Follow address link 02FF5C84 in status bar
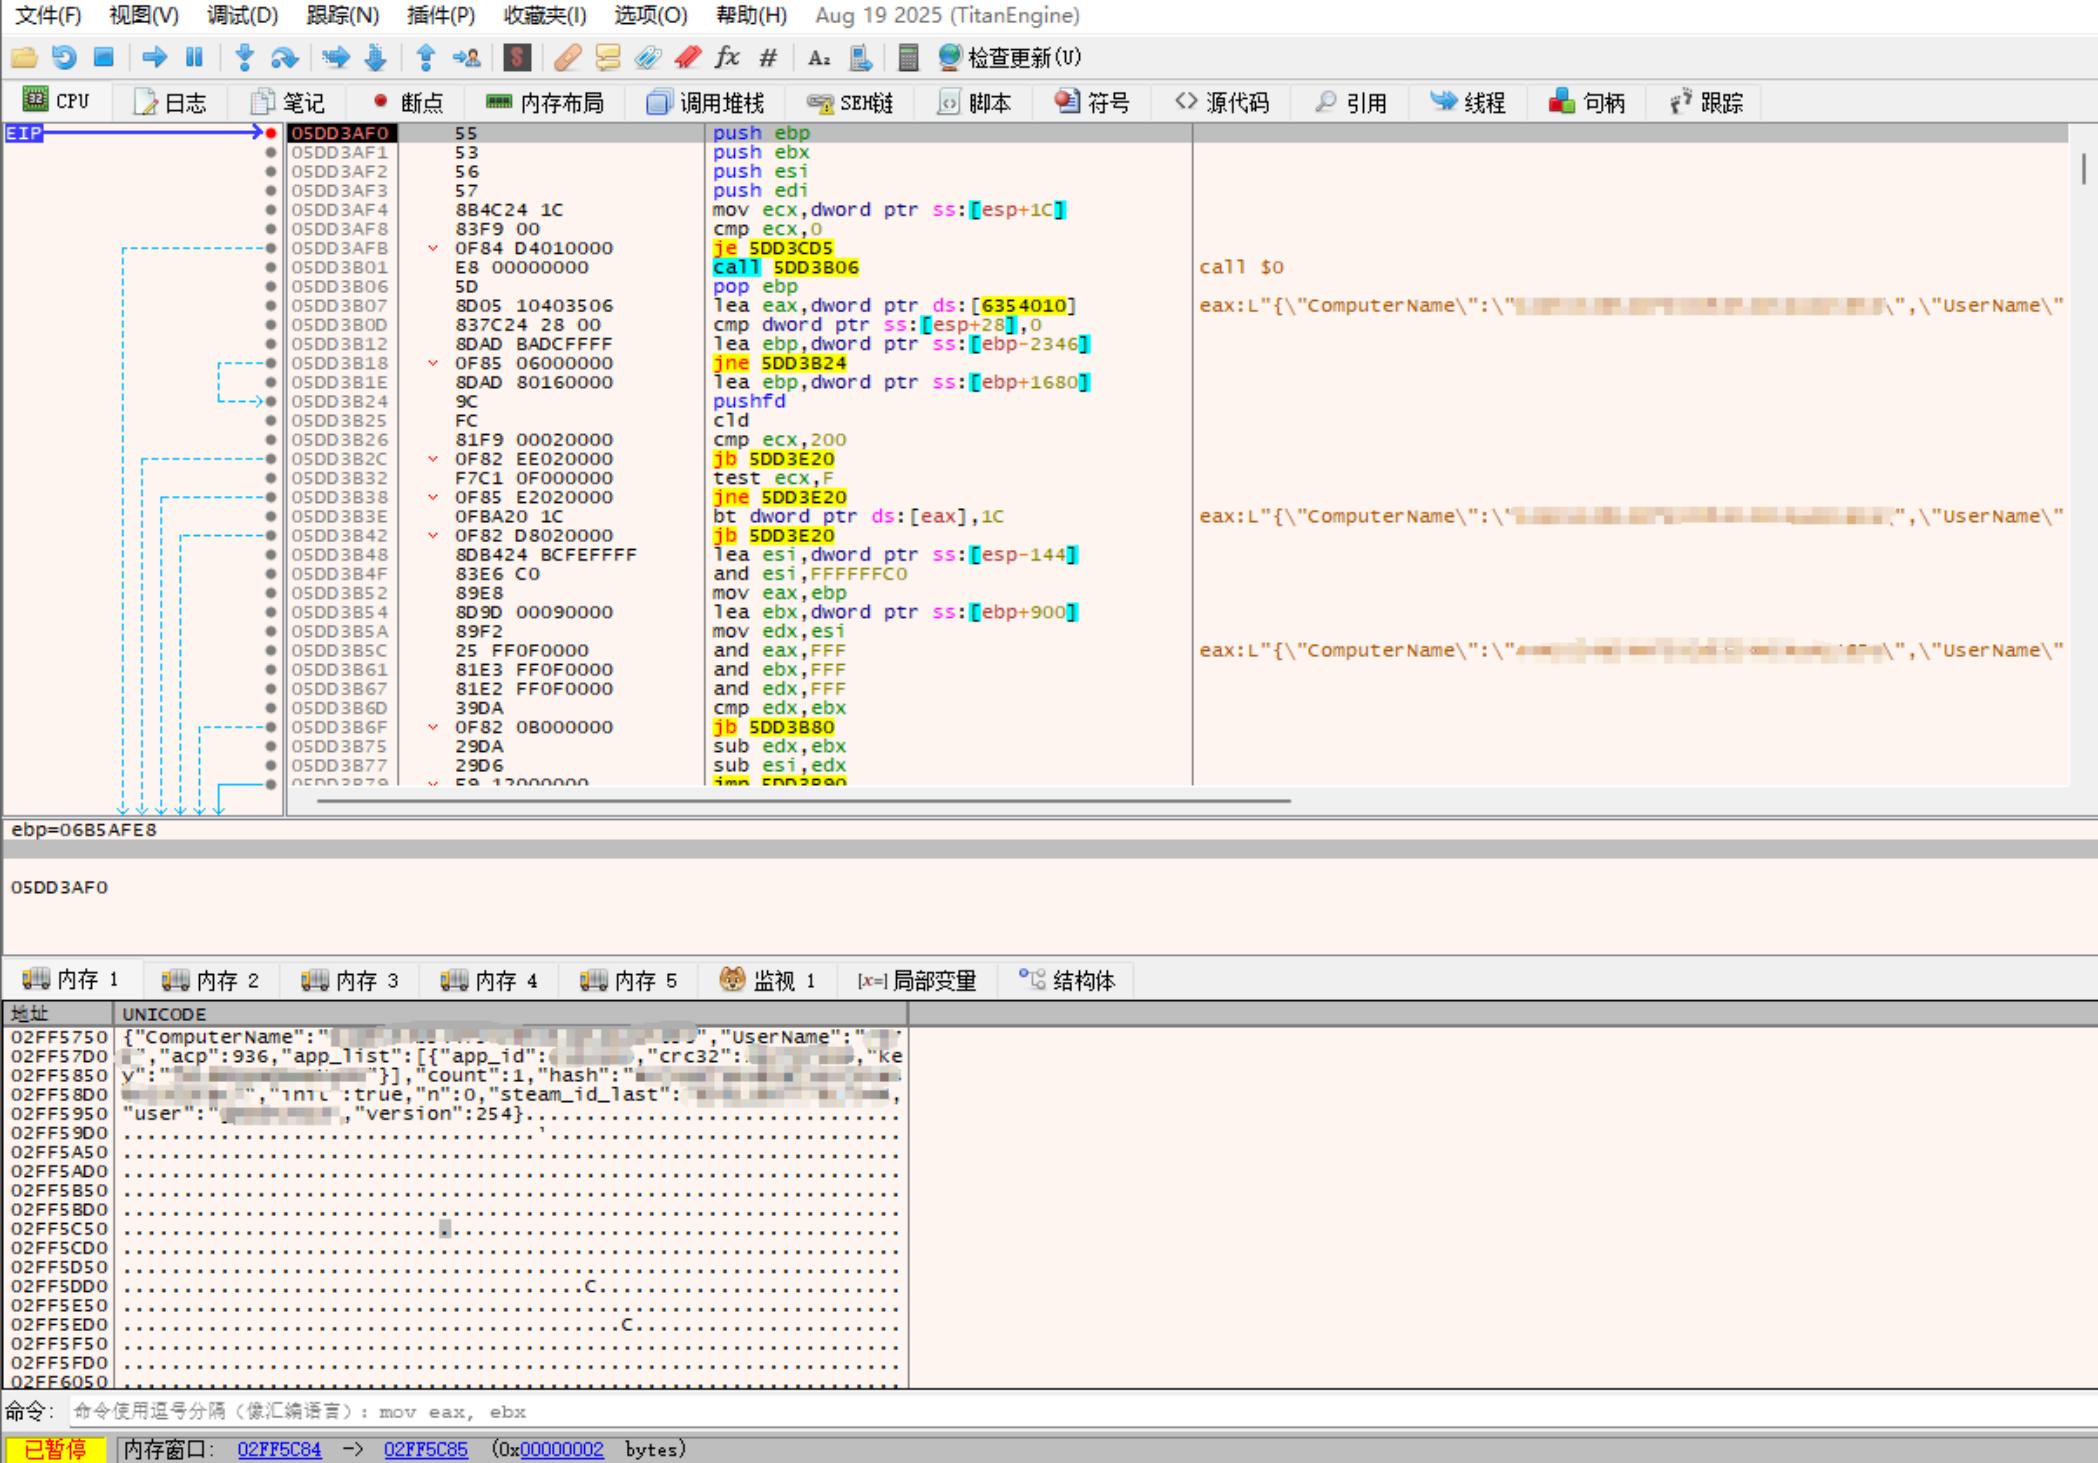2098x1463 pixels. (279, 1449)
